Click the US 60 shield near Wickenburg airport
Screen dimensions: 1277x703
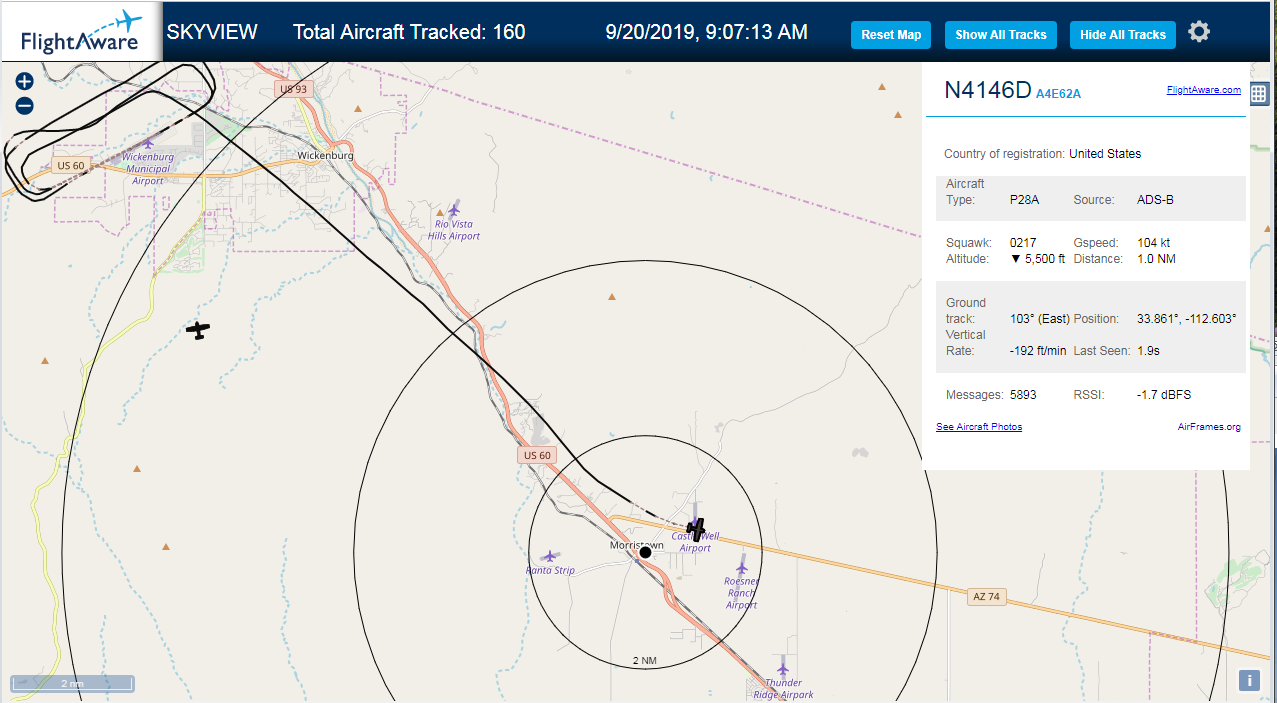[x=70, y=165]
